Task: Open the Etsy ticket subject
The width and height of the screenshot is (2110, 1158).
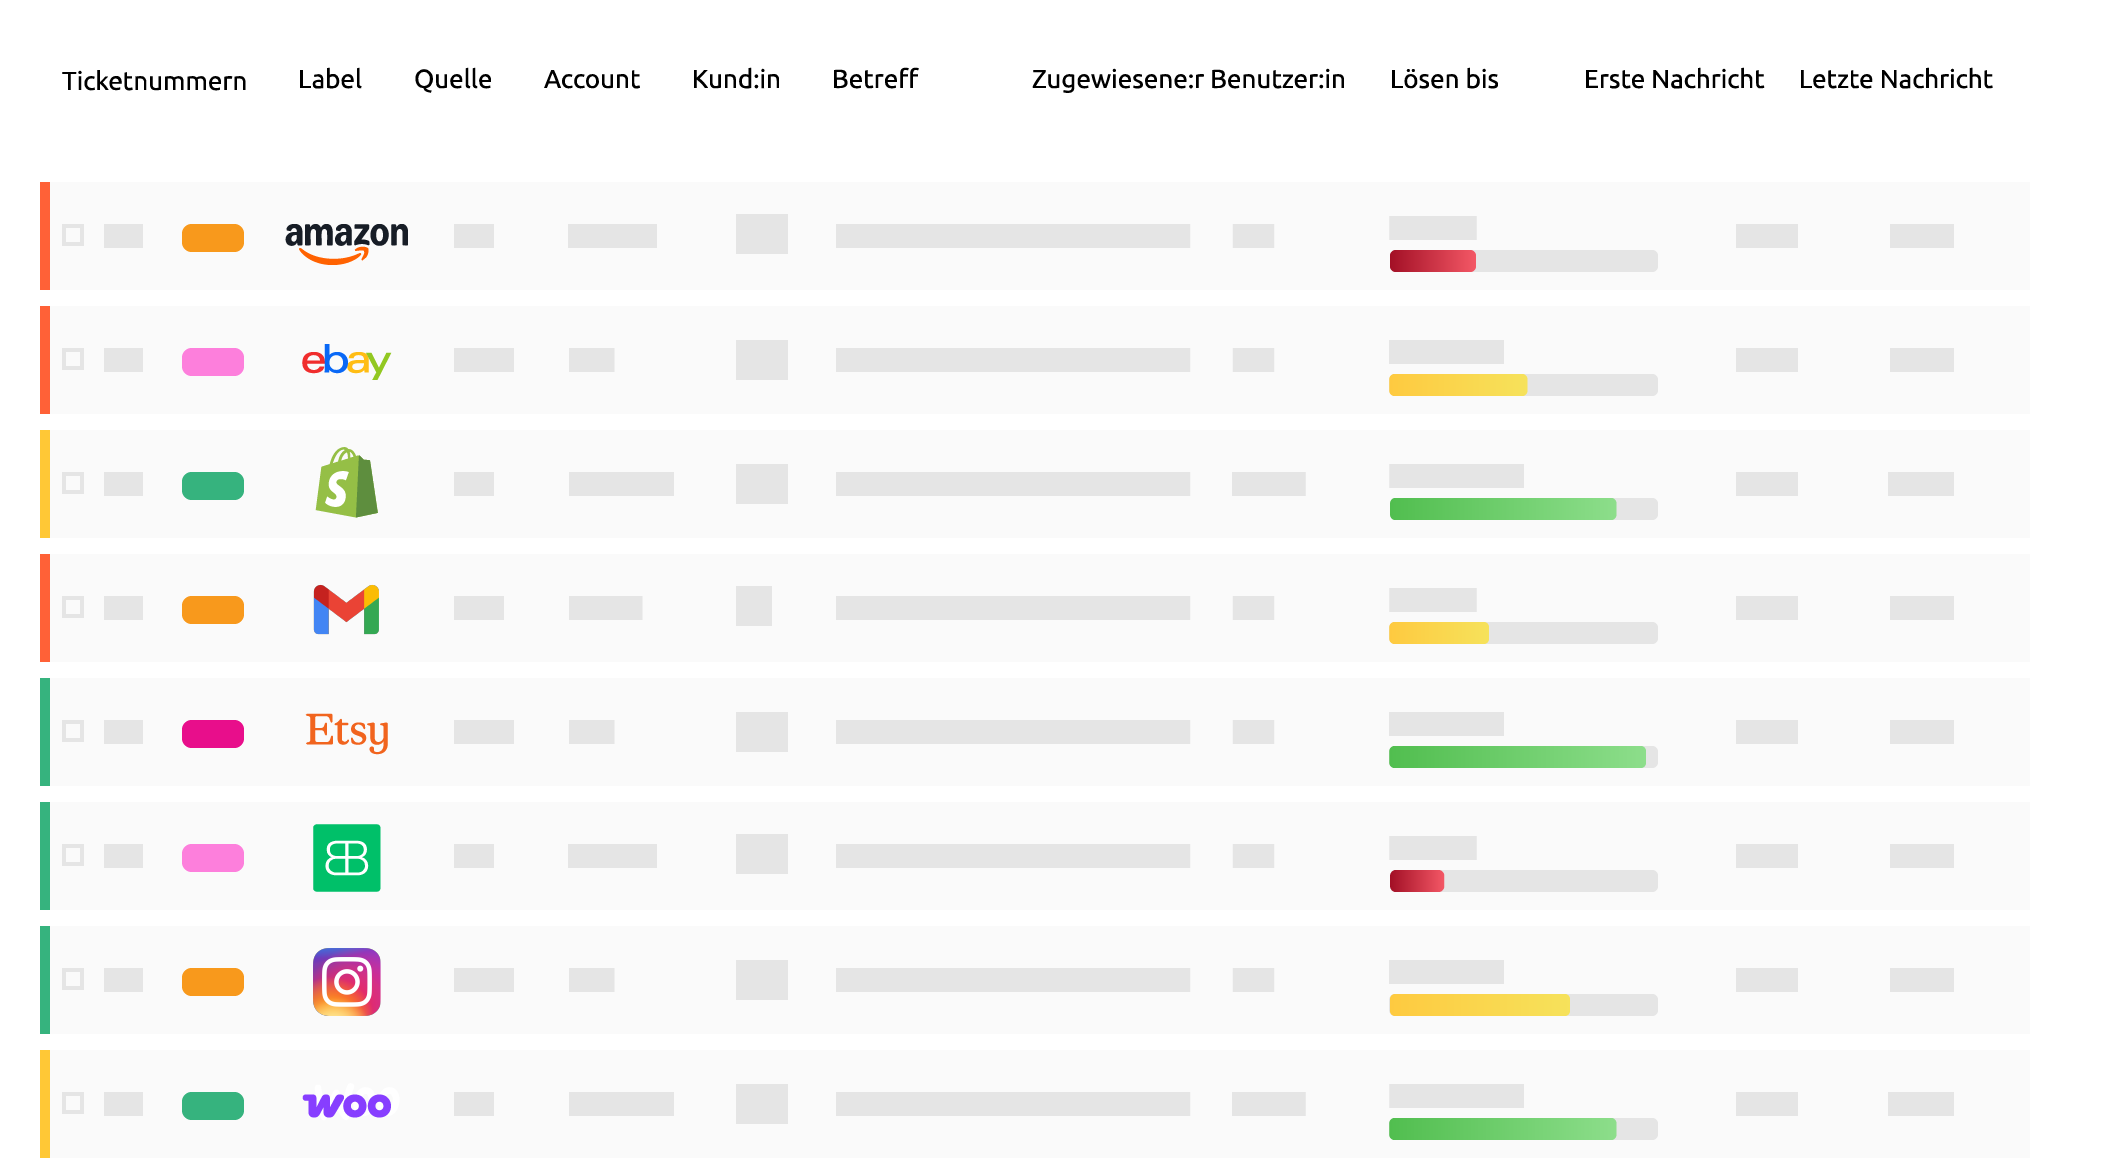Action: 1013,732
